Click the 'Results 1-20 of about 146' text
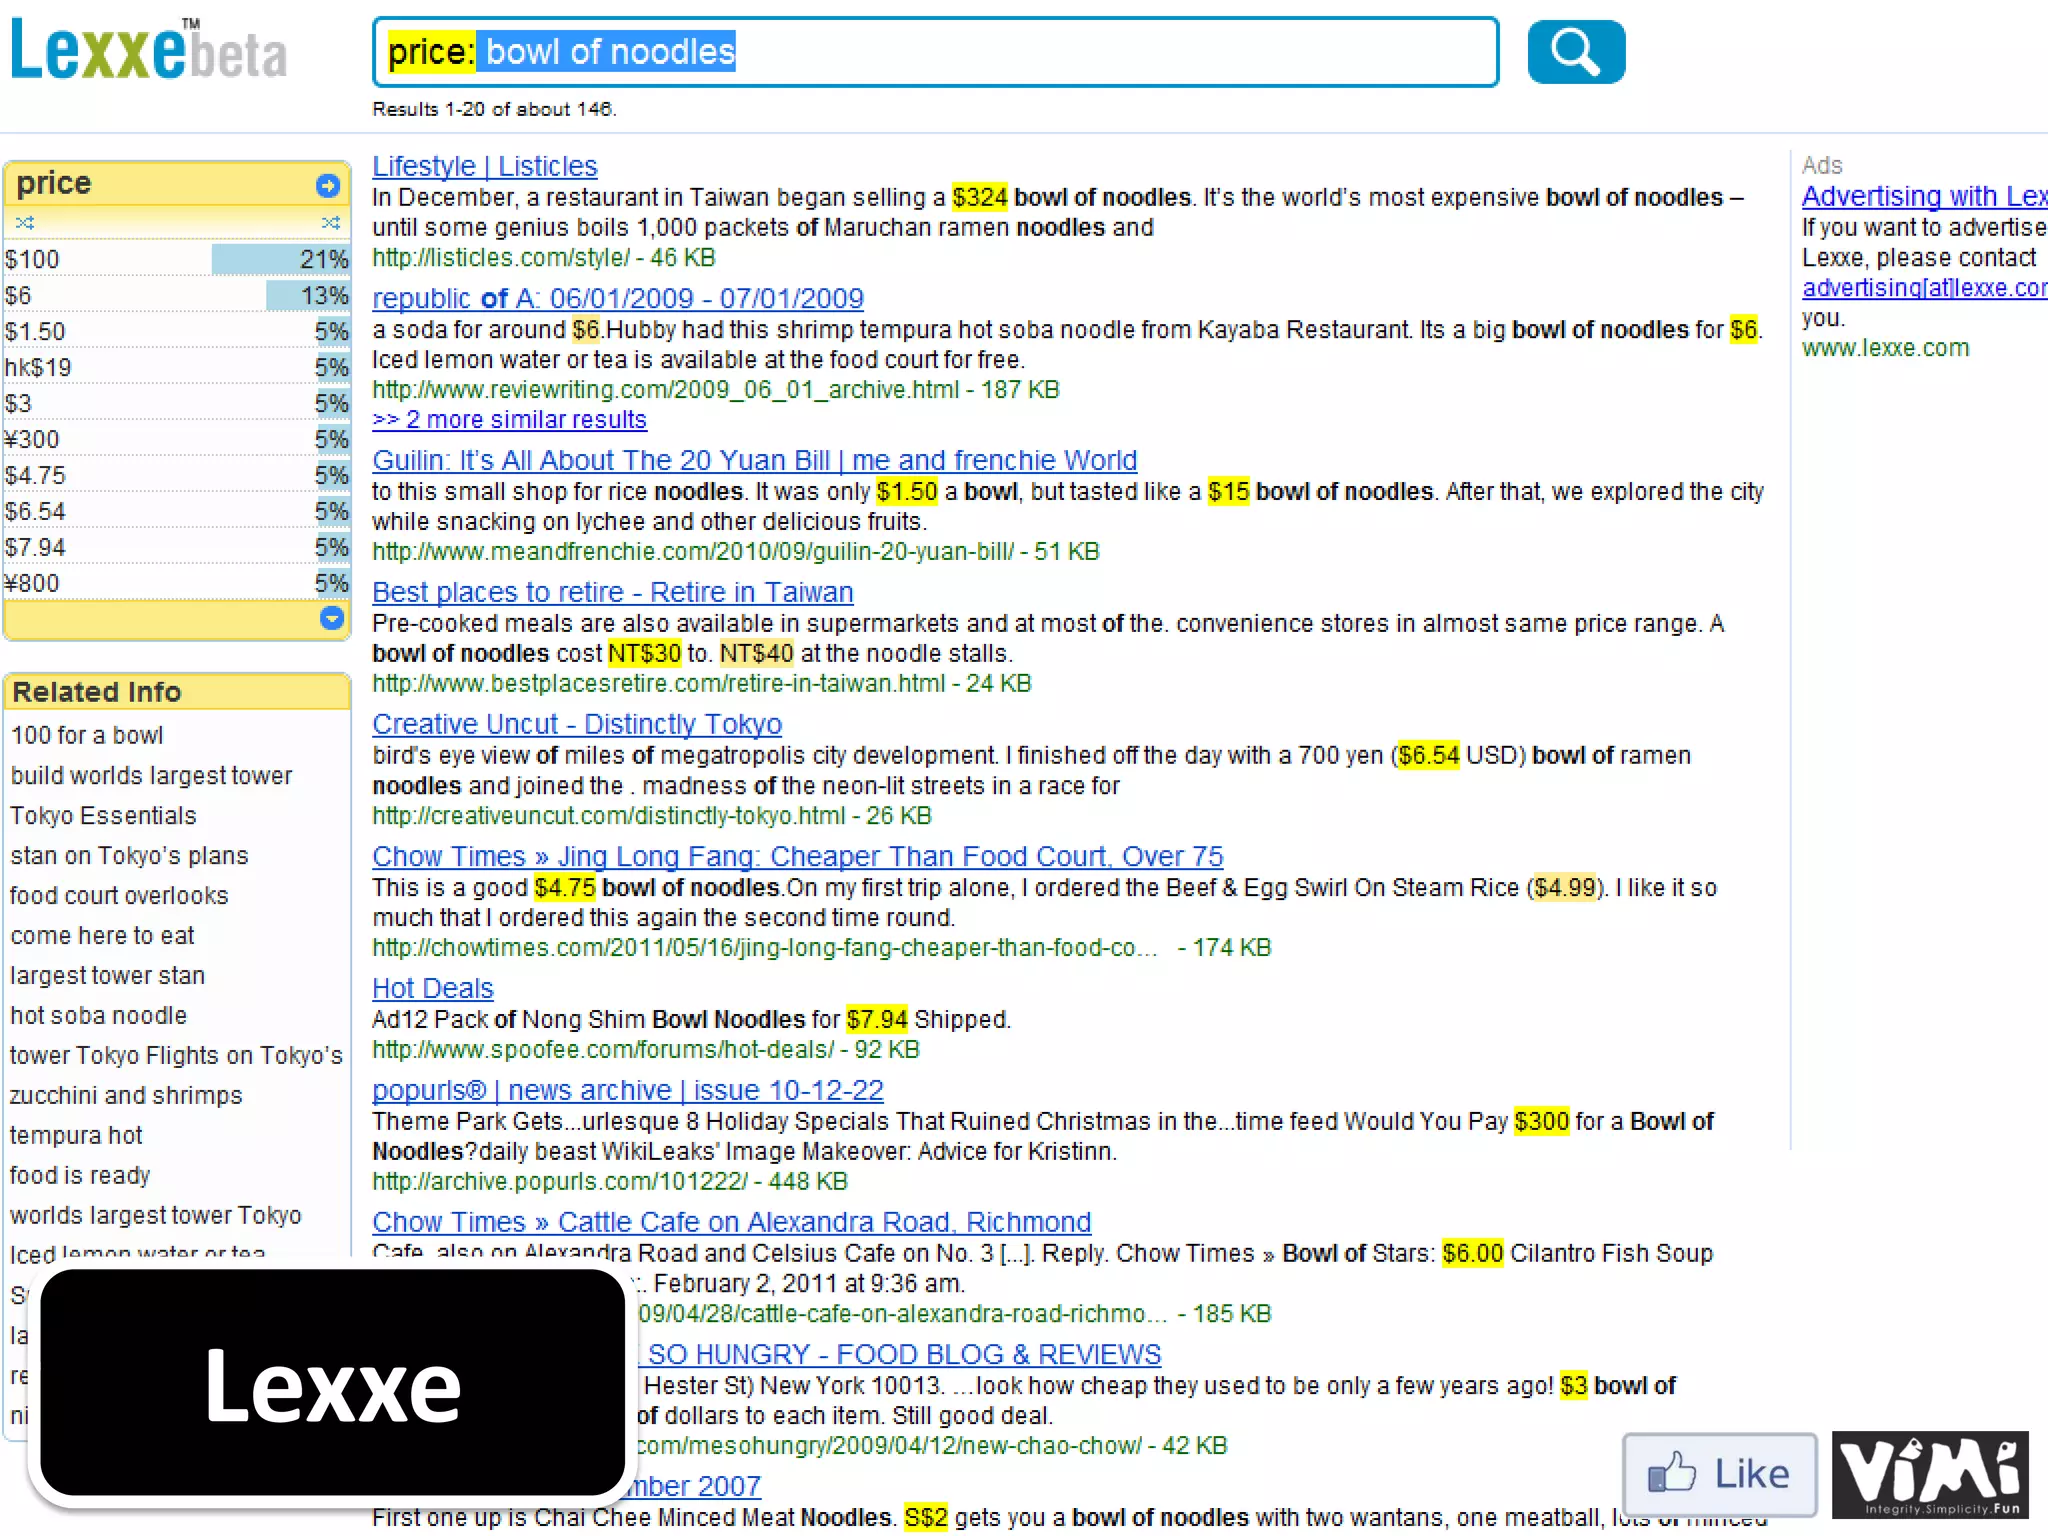2048x1536 pixels. (x=494, y=109)
